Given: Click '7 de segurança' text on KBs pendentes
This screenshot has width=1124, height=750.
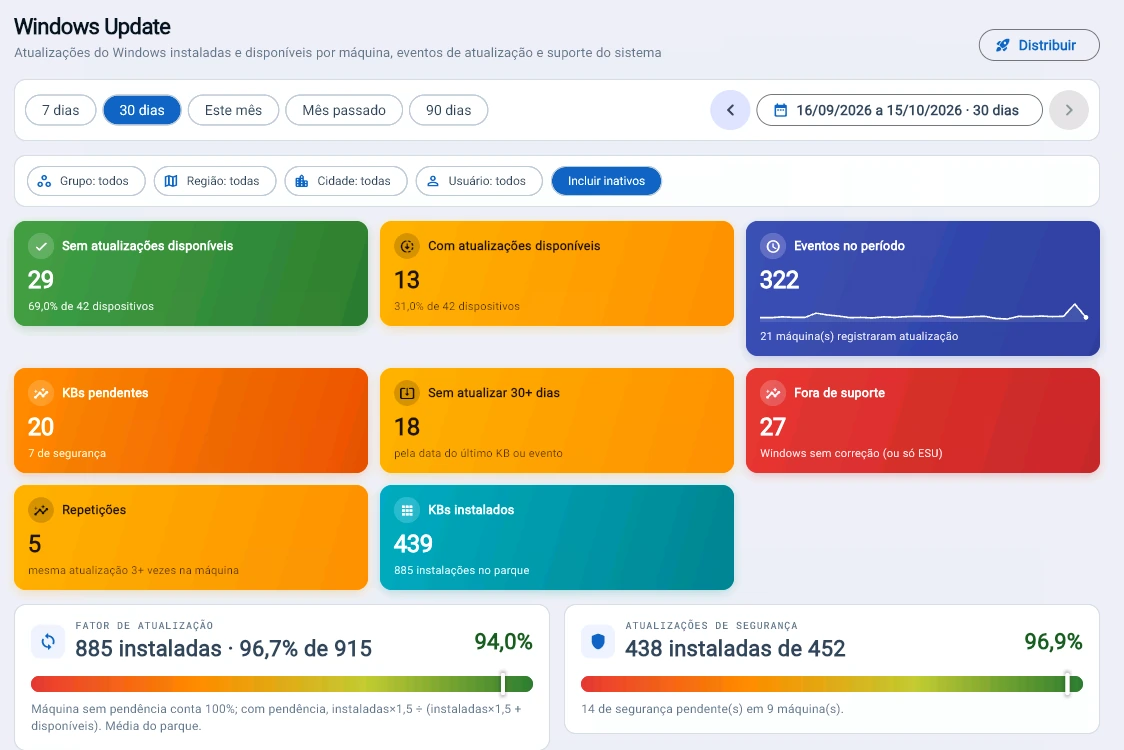Looking at the screenshot, I should (x=67, y=453).
